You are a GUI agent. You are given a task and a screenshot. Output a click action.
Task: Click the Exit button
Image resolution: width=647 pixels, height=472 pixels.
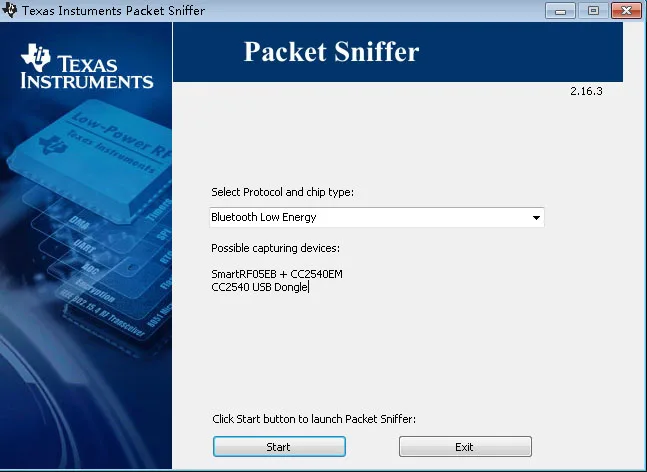465,446
